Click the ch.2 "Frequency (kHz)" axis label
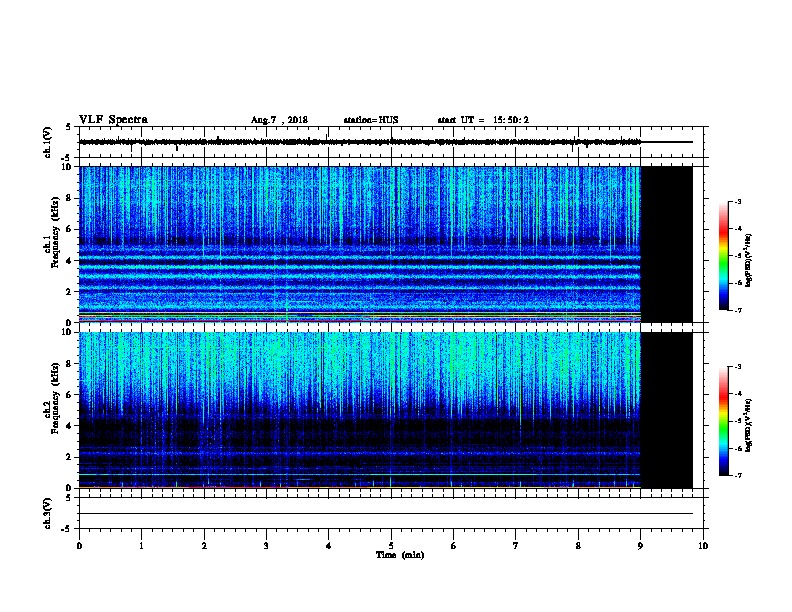This screenshot has height=612, width=792. [55, 397]
